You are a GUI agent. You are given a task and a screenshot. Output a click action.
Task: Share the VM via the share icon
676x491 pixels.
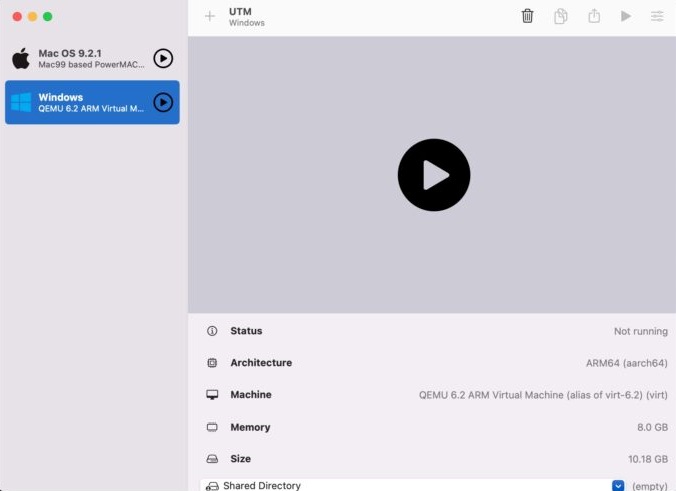tap(594, 16)
